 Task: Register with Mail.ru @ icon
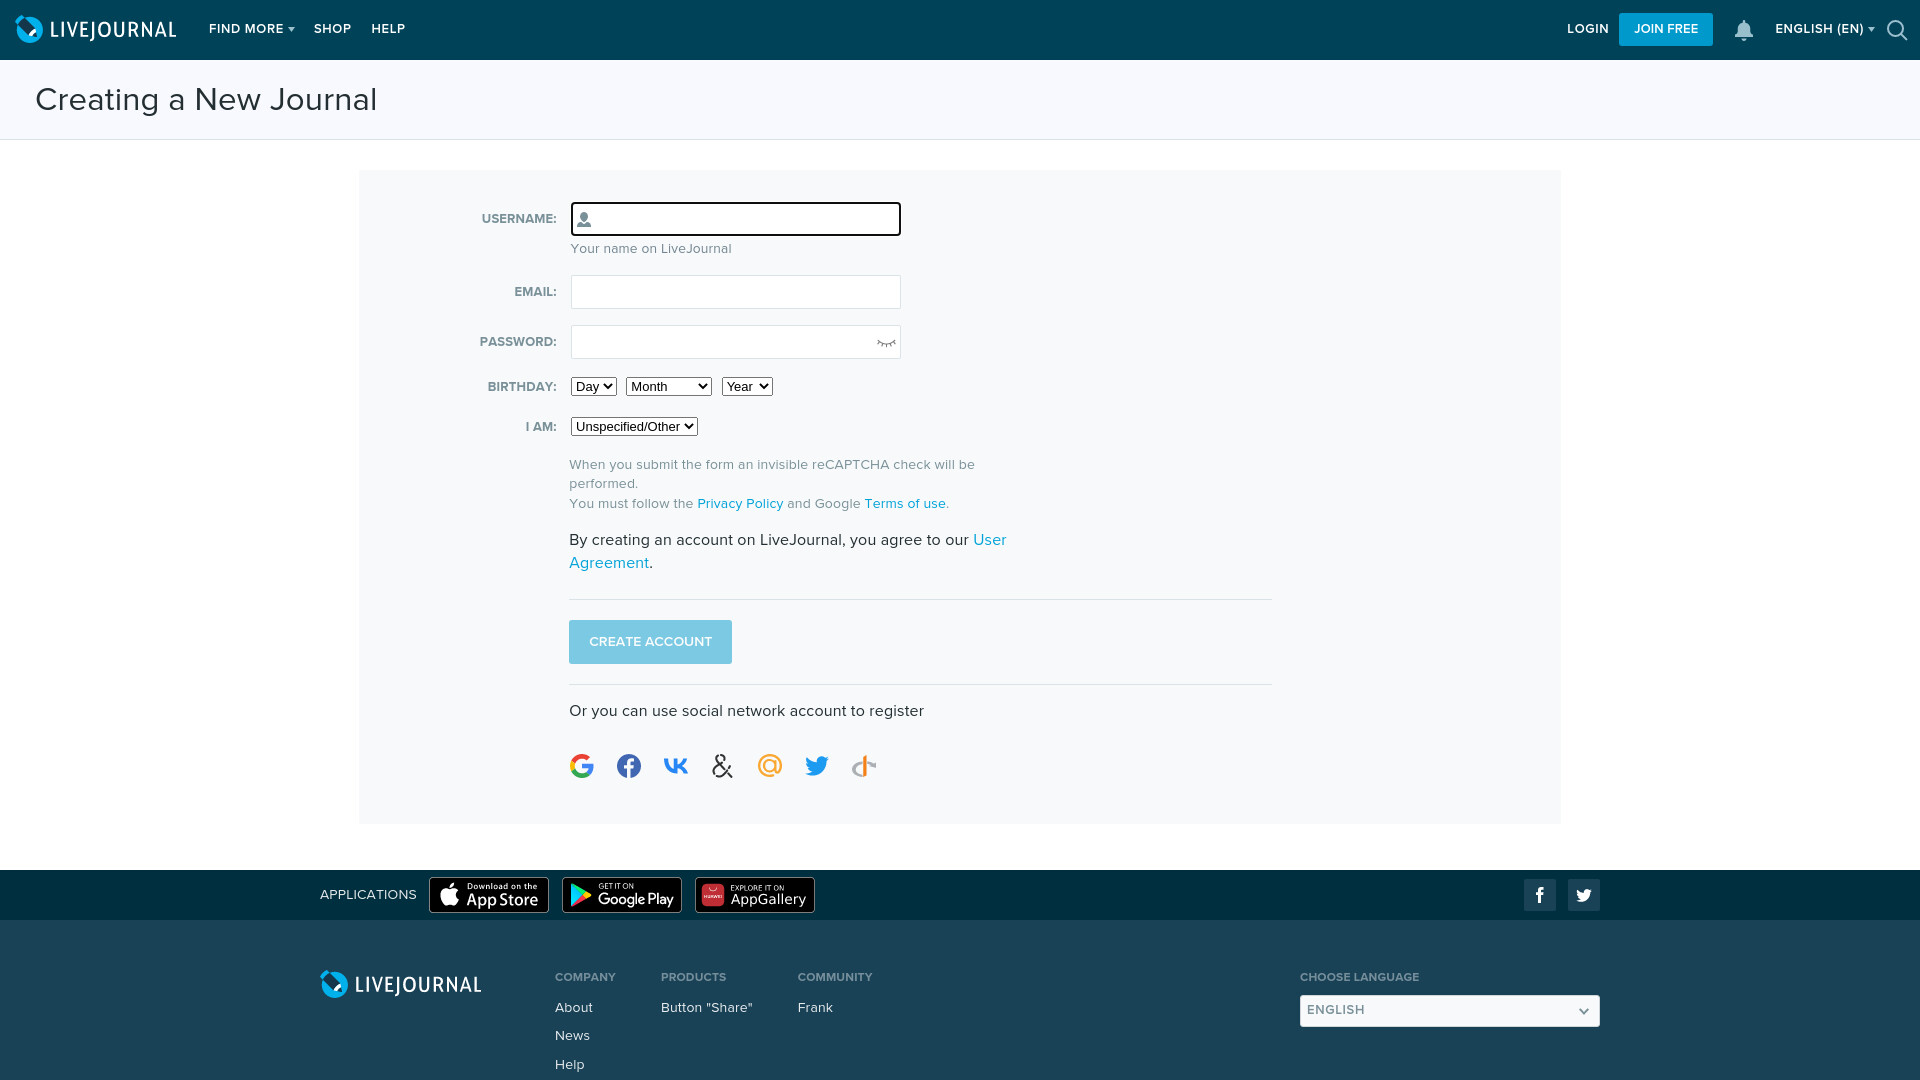coord(770,766)
